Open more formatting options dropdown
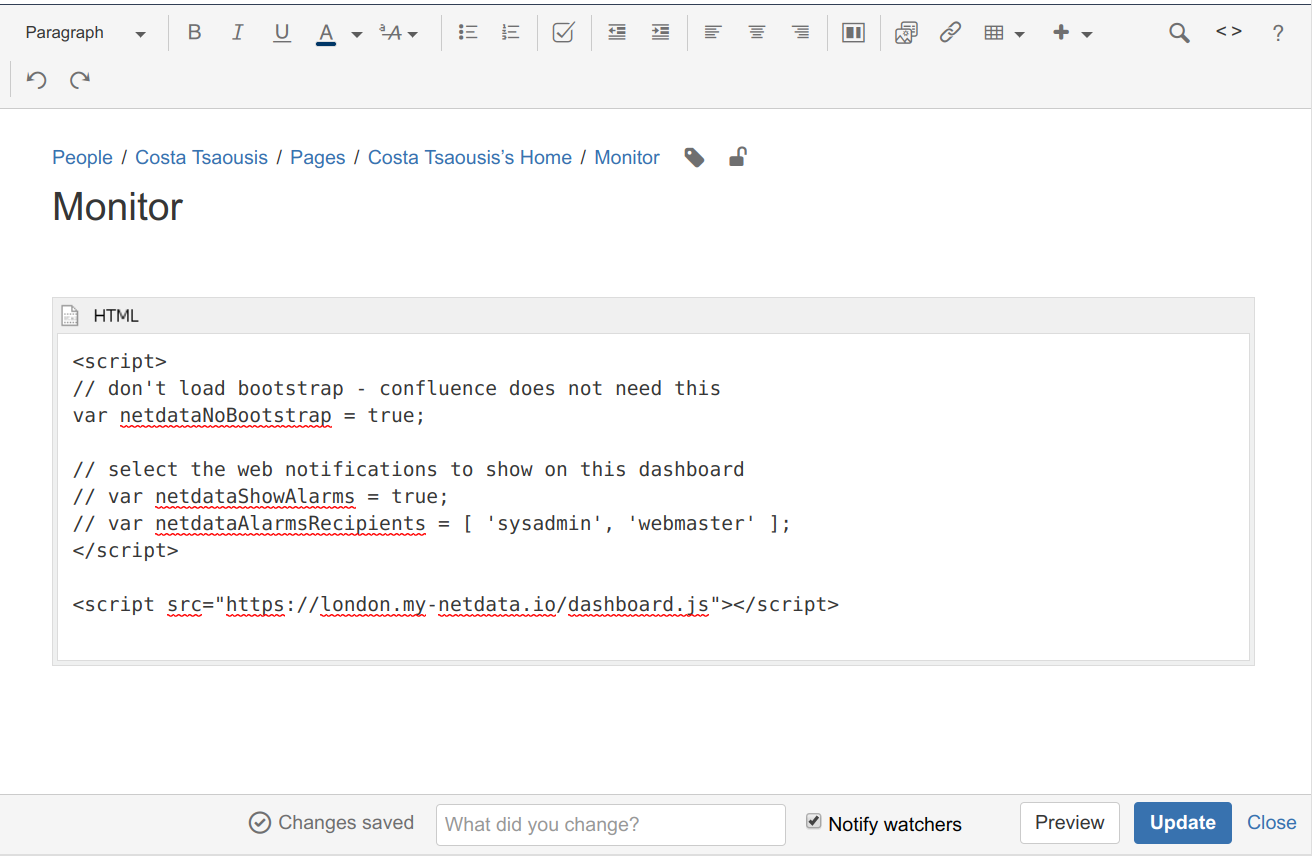 [x=399, y=33]
